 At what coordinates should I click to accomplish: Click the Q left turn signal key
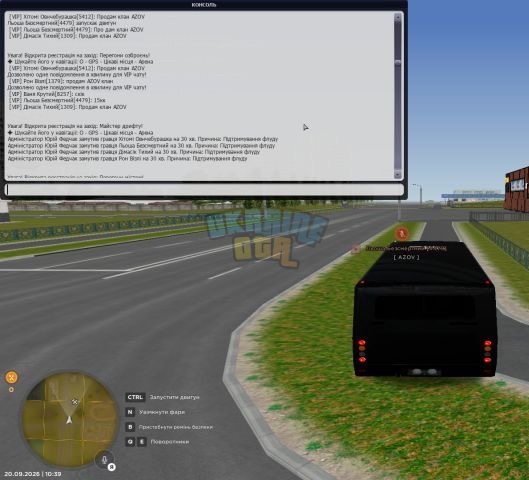(x=130, y=442)
